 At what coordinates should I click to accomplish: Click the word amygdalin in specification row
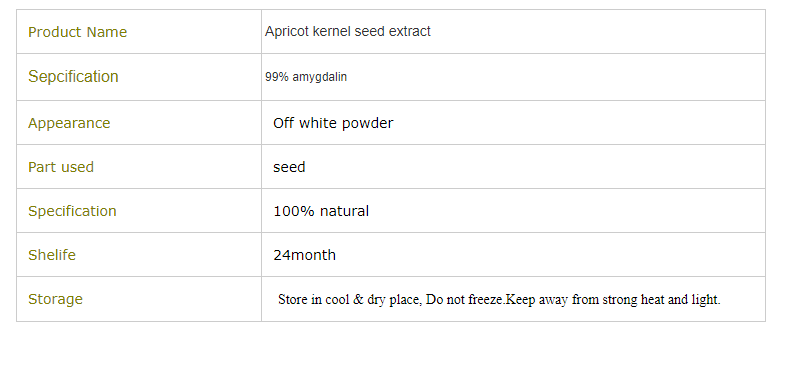(320, 77)
